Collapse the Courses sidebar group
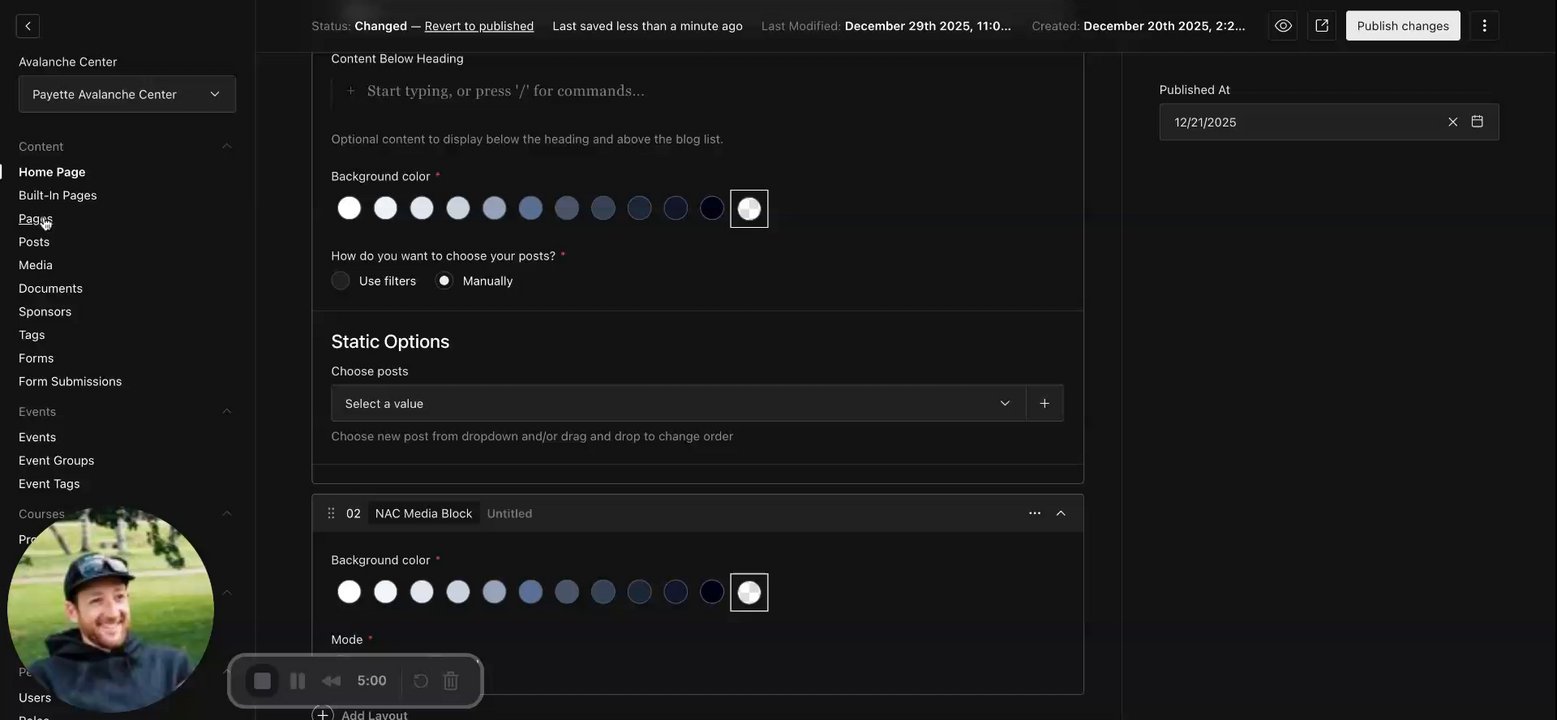 226,513
